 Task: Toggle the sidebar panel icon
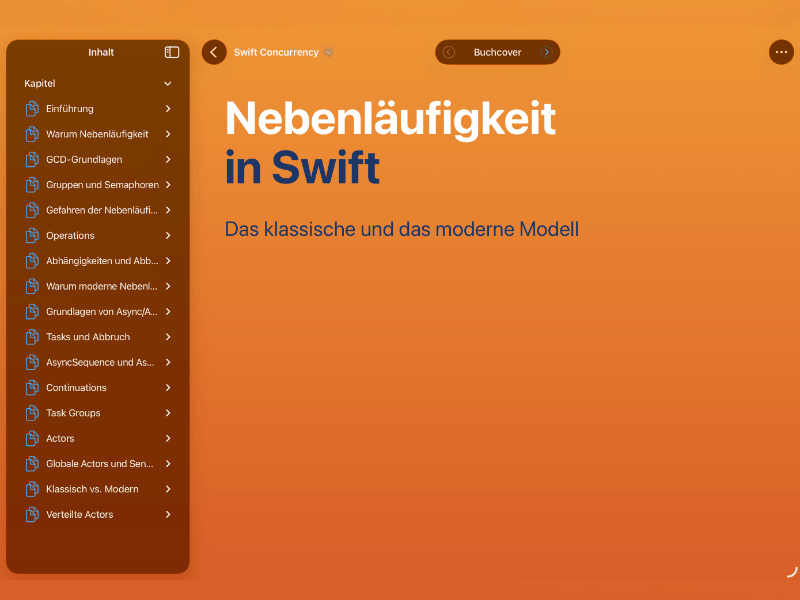coord(172,52)
